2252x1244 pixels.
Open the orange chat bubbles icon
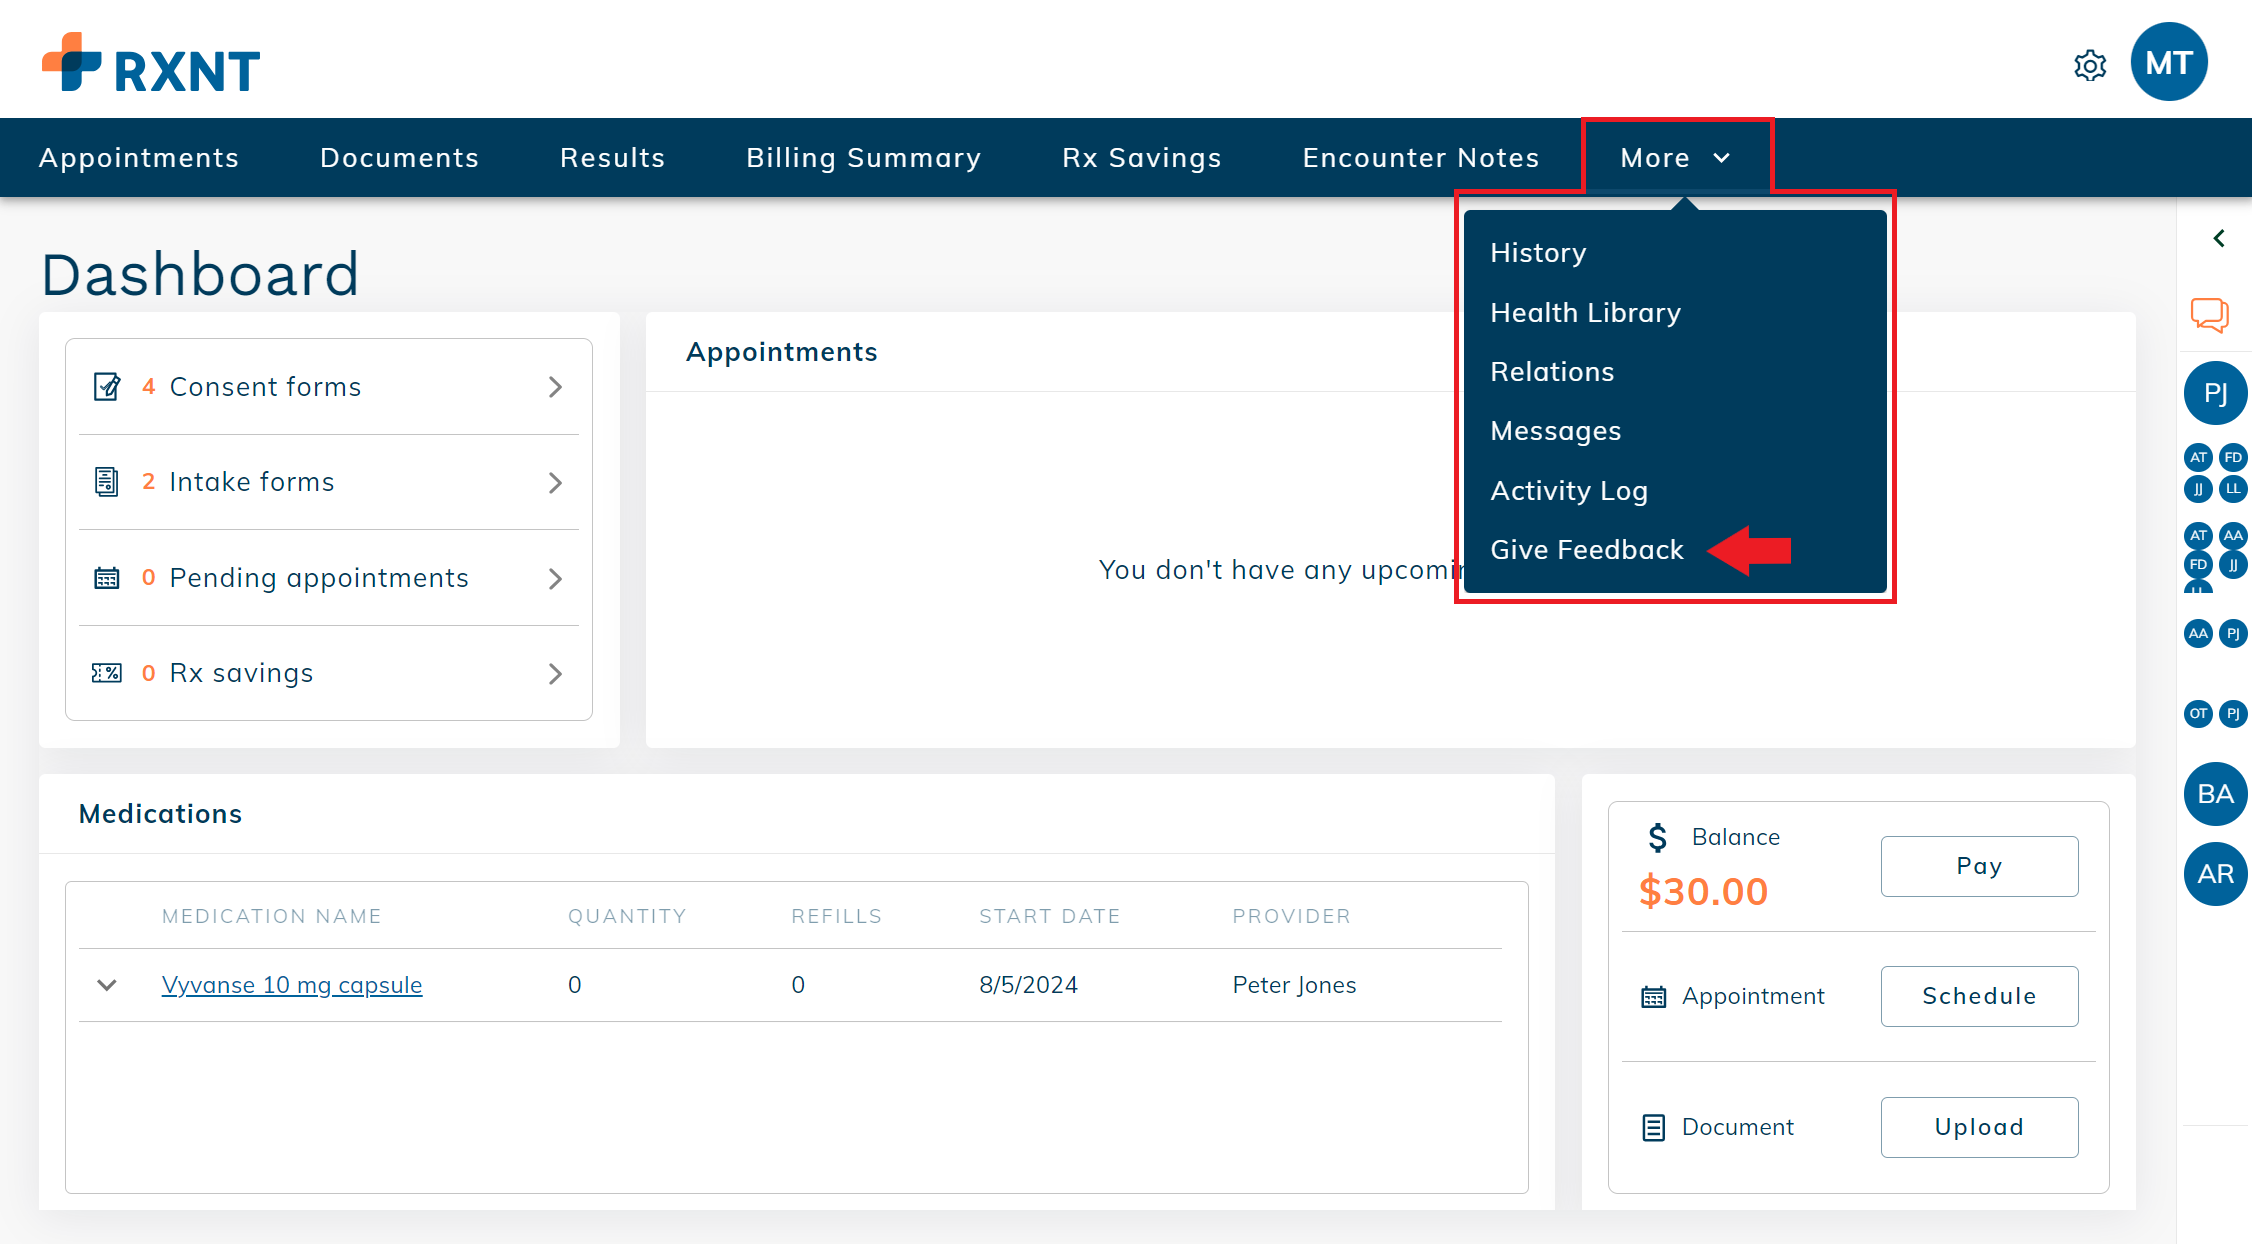(x=2210, y=315)
